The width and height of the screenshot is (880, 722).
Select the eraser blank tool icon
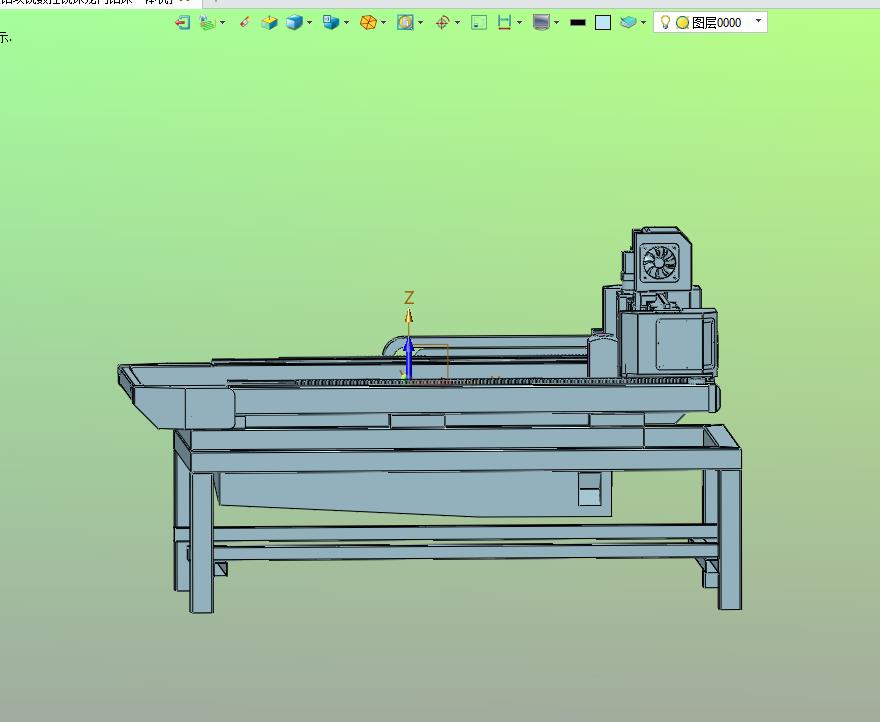point(245,22)
